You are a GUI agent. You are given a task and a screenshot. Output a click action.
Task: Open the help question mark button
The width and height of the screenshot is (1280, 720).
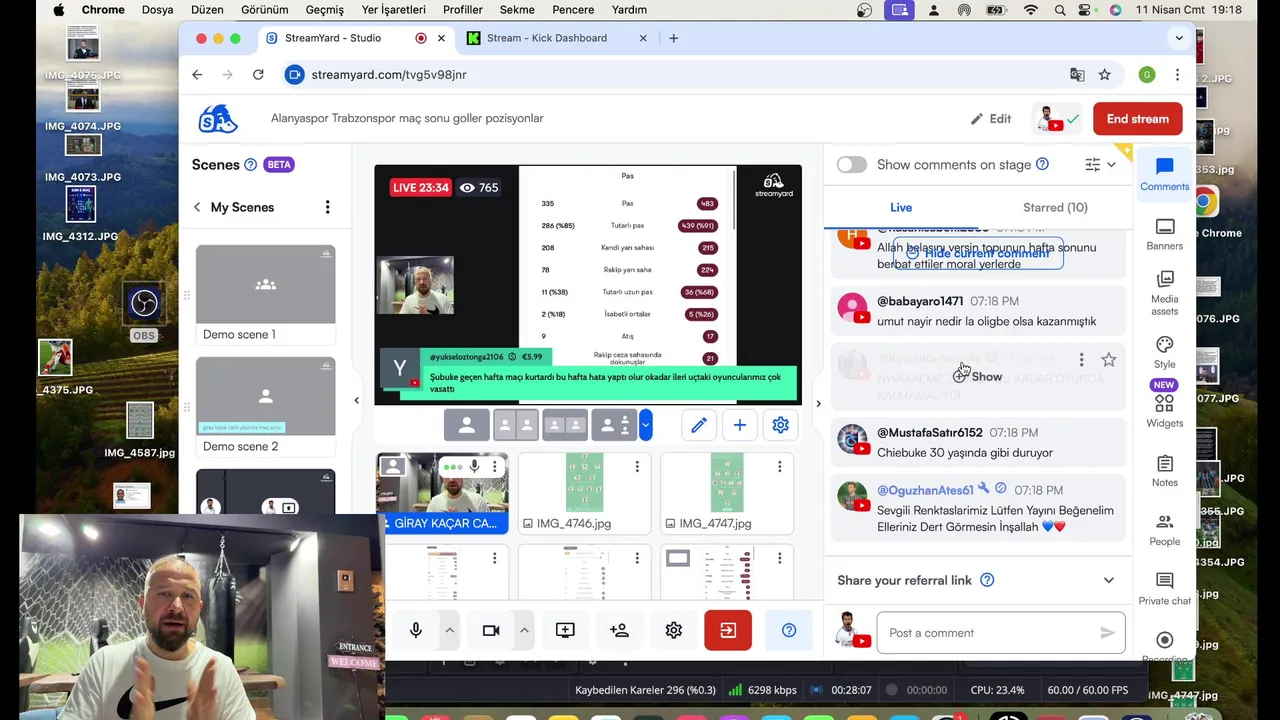tap(789, 630)
